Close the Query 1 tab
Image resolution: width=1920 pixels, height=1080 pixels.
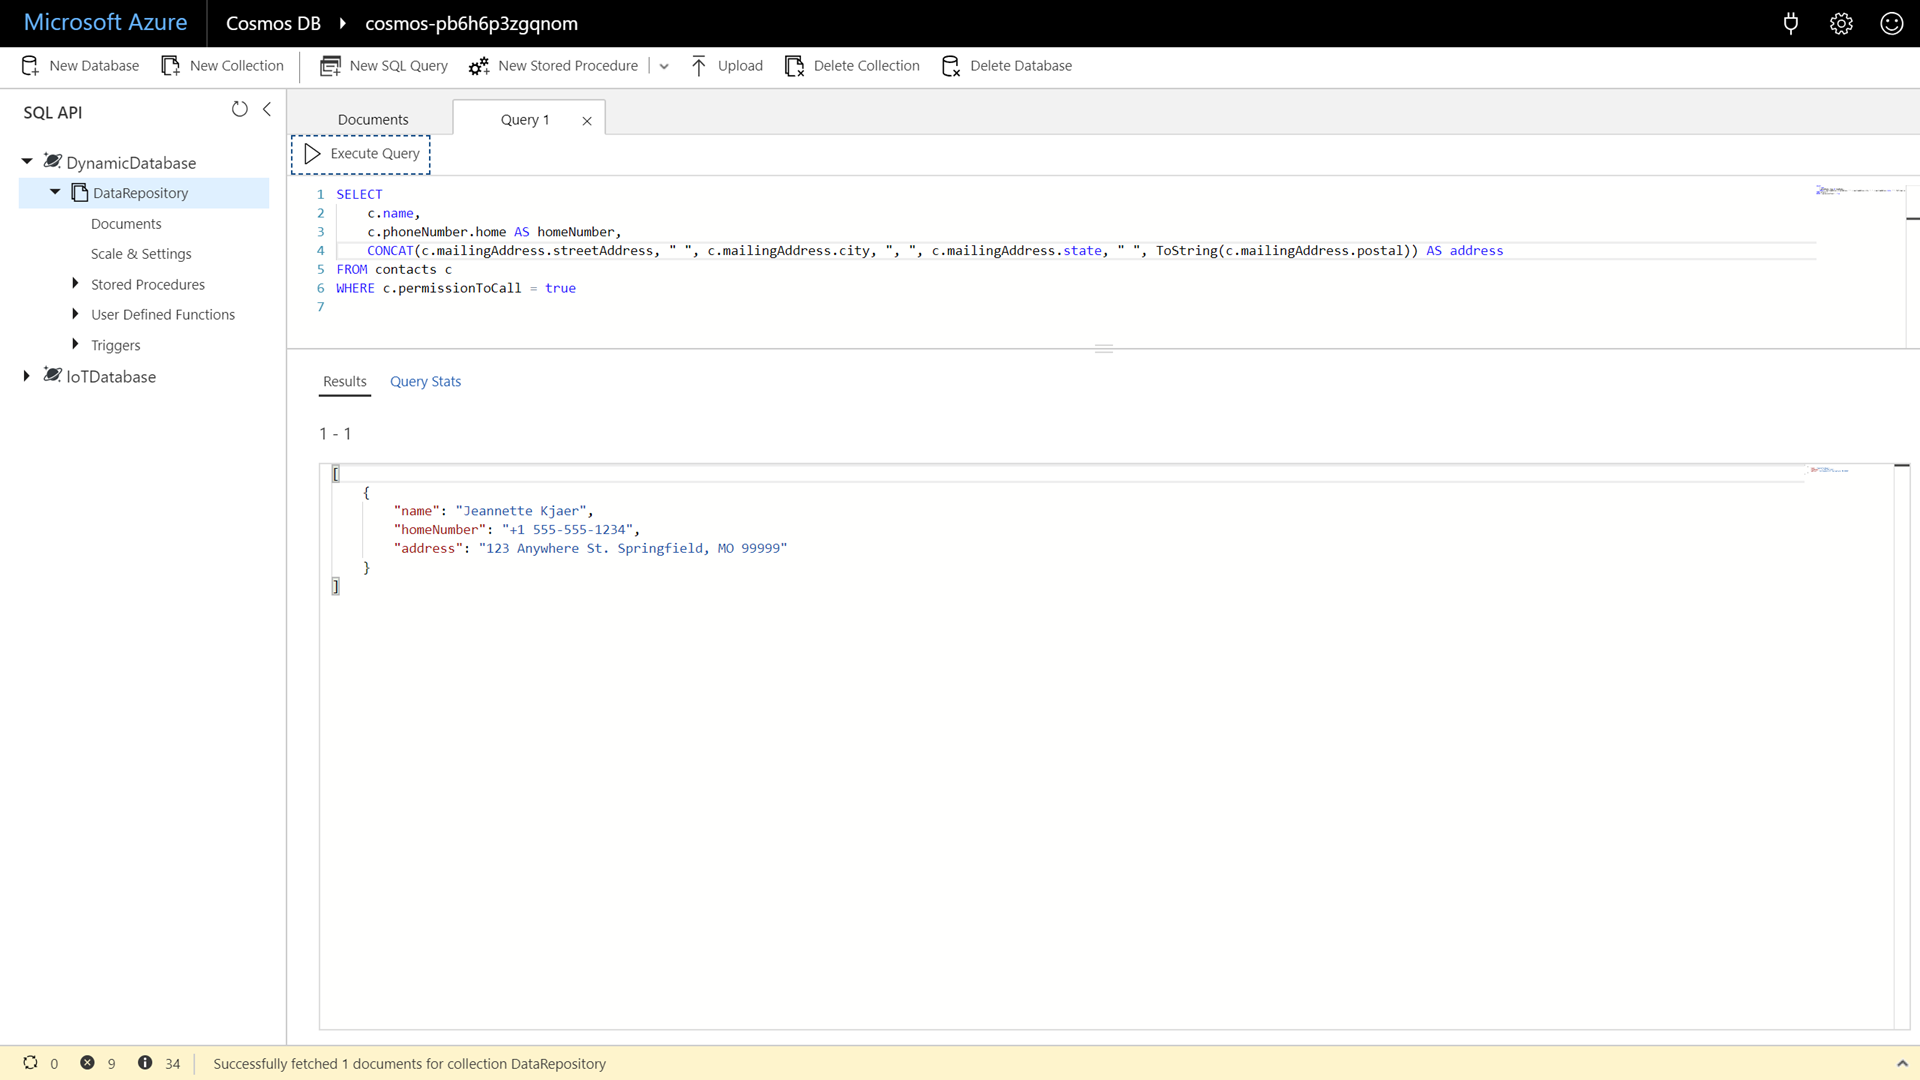[x=585, y=119]
